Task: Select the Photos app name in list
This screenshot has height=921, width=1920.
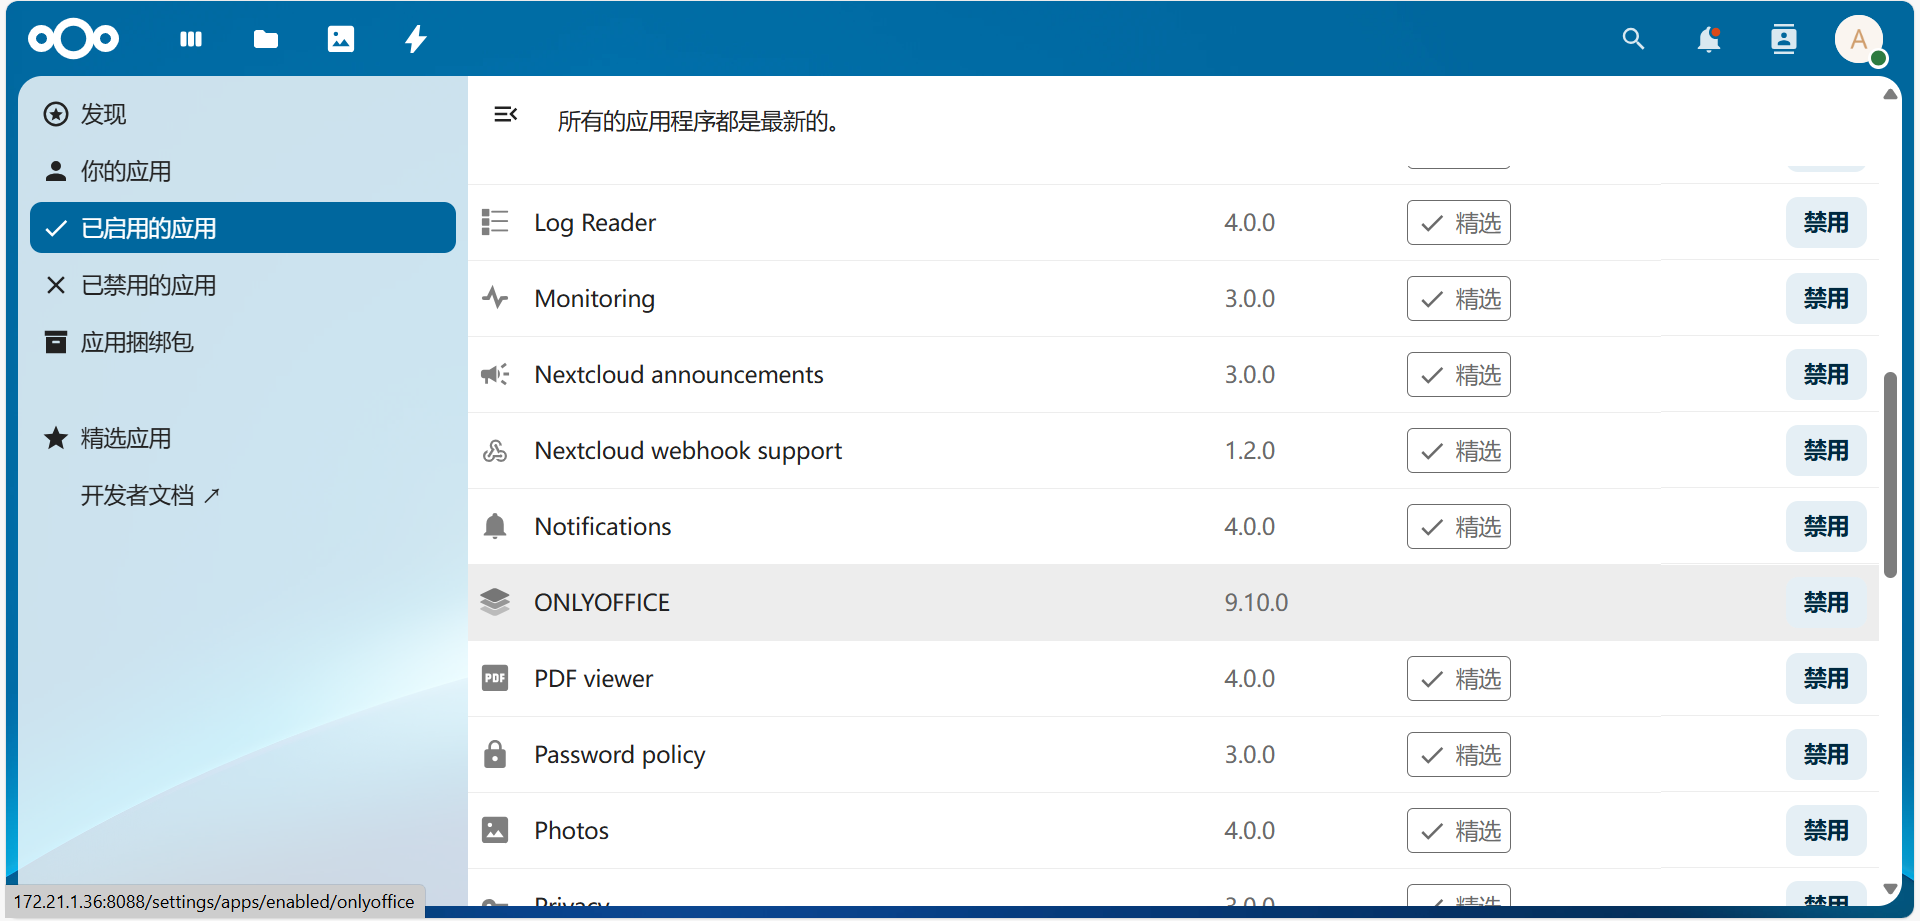Action: [572, 830]
